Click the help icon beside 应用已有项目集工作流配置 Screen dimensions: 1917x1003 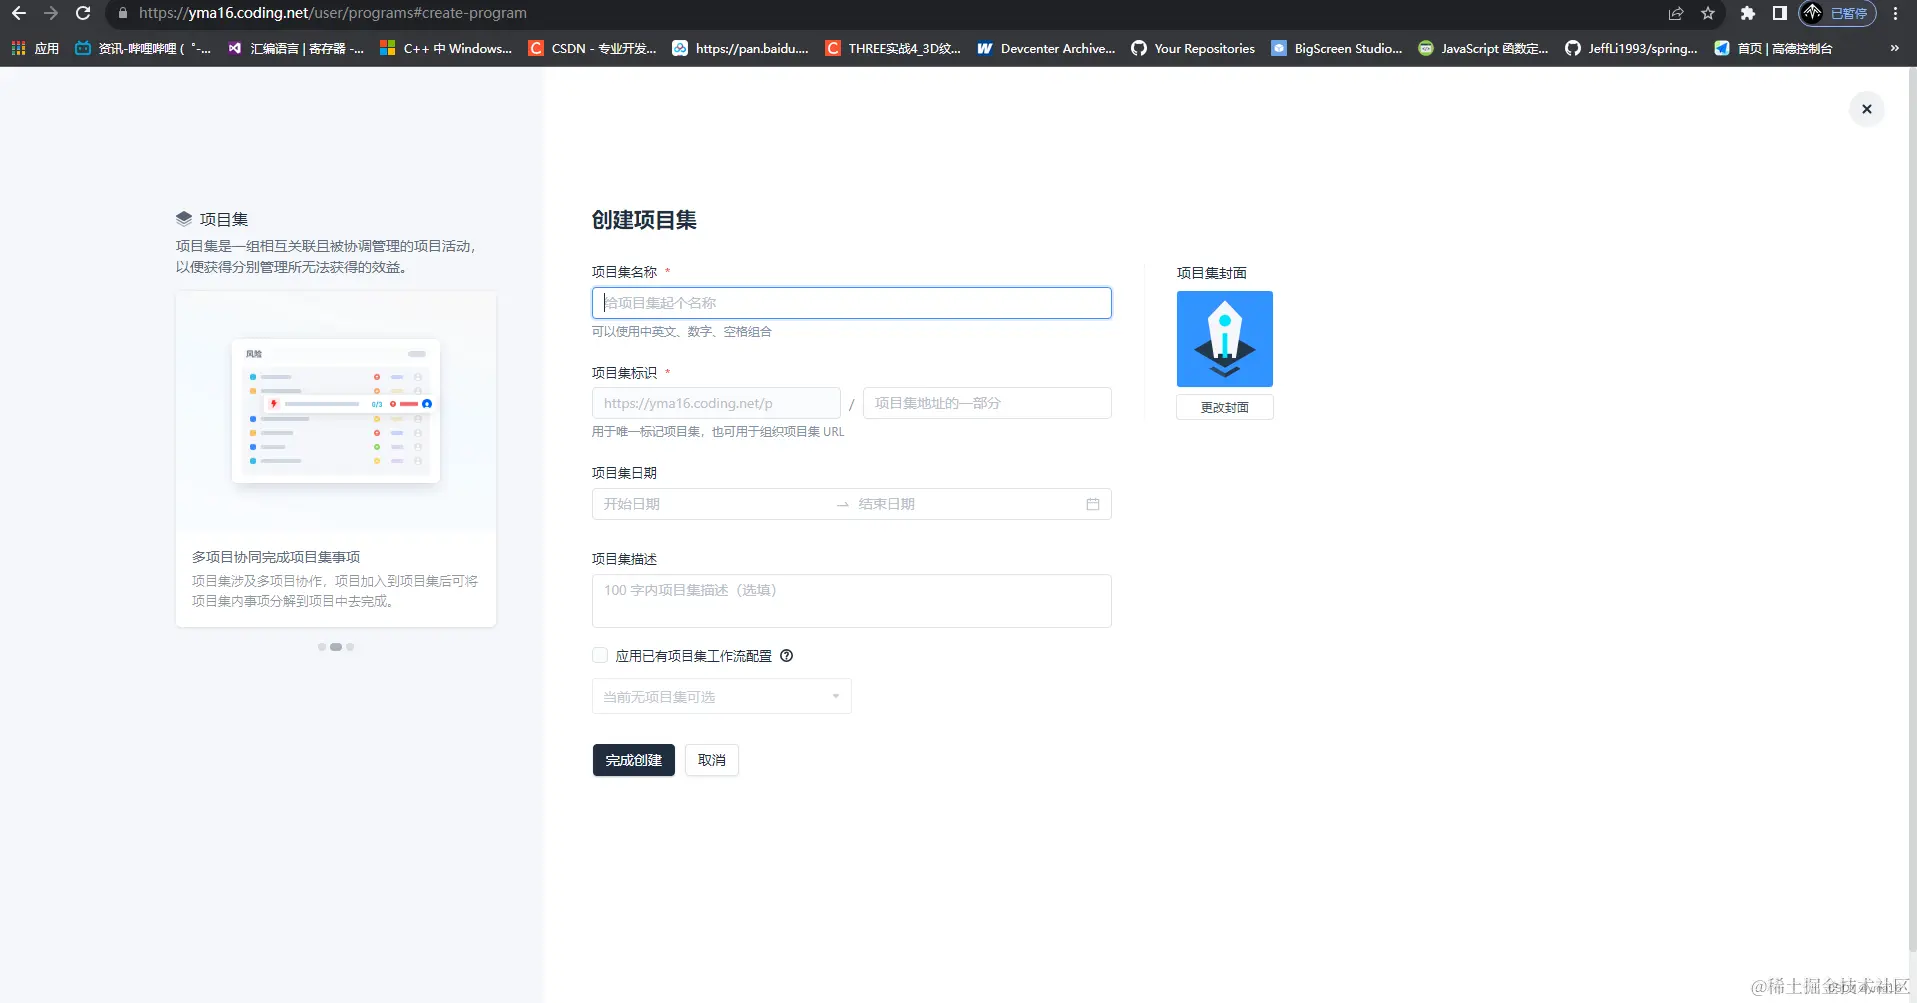coord(786,655)
